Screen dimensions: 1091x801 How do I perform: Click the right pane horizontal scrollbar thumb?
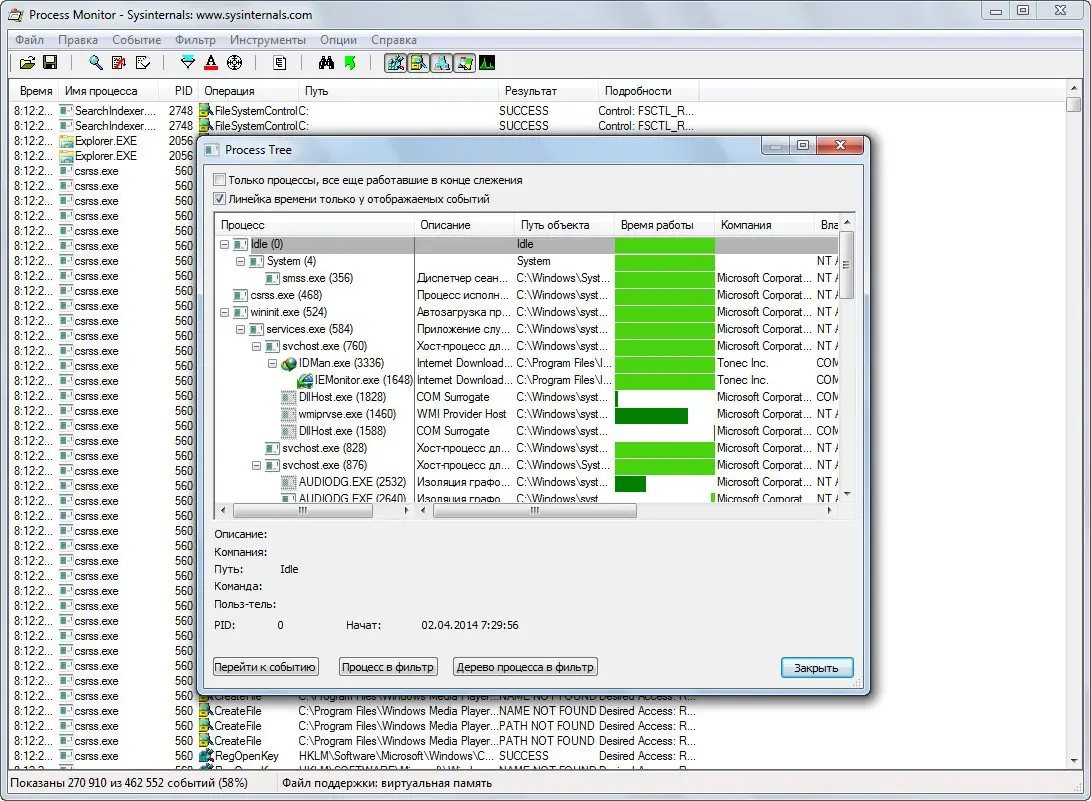click(534, 511)
